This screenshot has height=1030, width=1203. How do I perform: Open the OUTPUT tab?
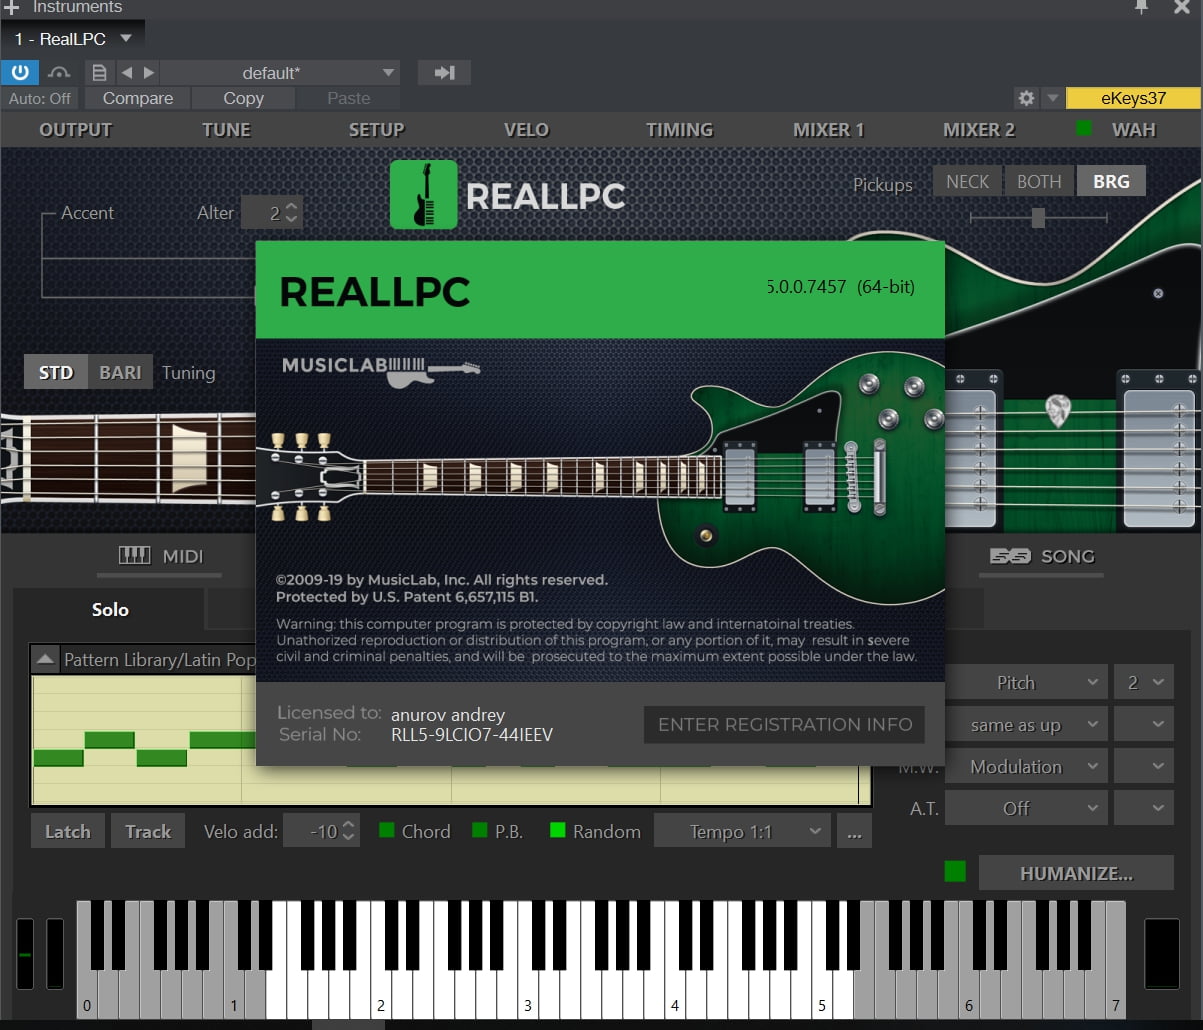point(75,129)
